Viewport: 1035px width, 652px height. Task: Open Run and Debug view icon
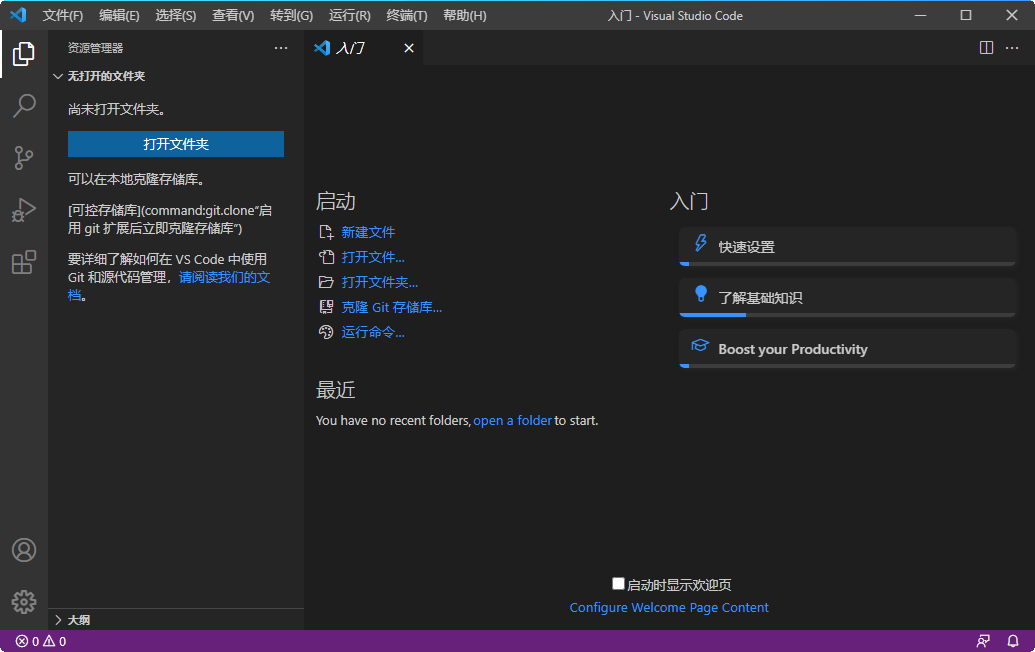click(24, 210)
